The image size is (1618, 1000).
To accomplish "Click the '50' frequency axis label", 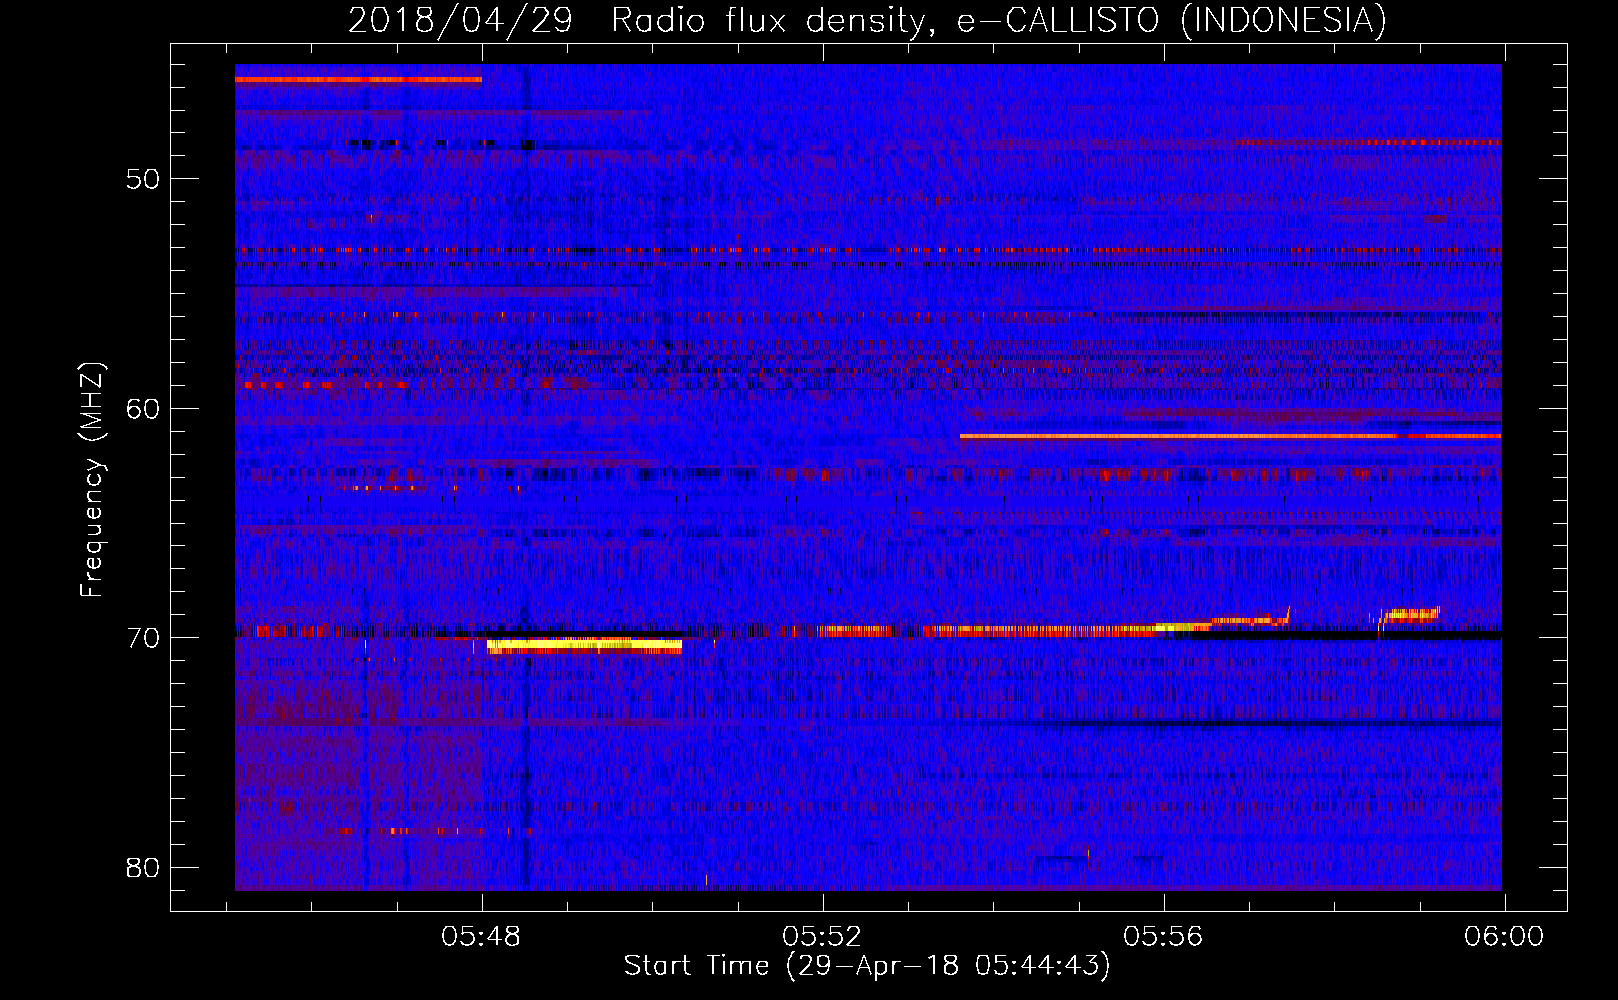I will pos(143,179).
